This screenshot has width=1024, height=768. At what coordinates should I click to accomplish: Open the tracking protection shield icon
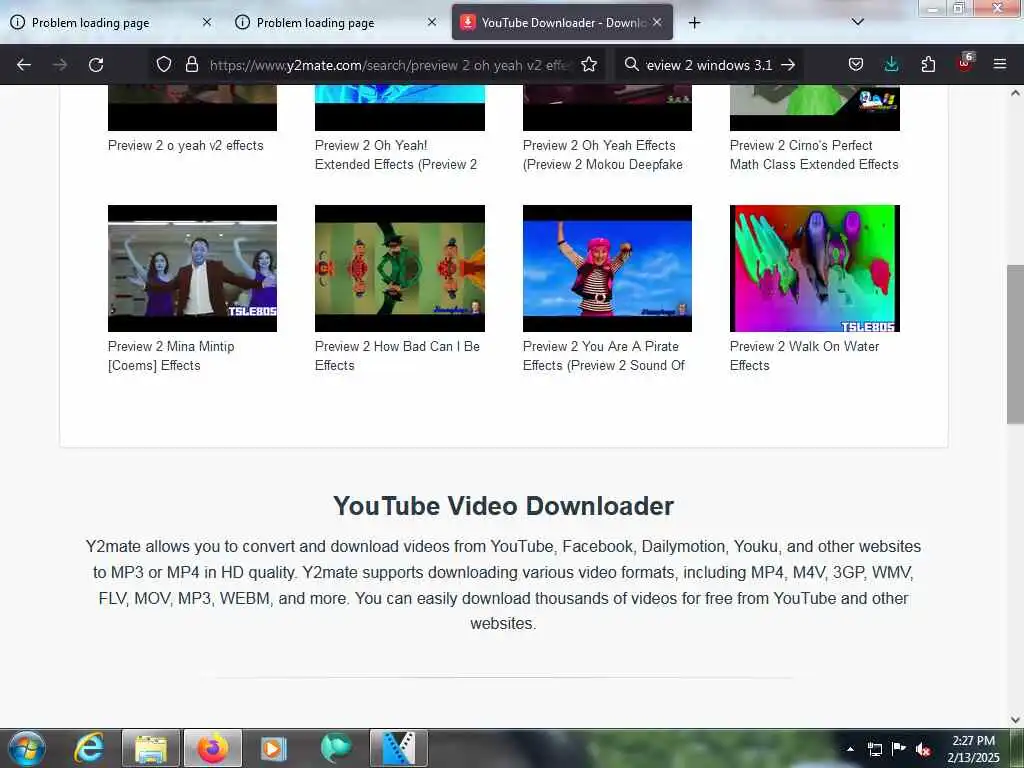pos(164,64)
